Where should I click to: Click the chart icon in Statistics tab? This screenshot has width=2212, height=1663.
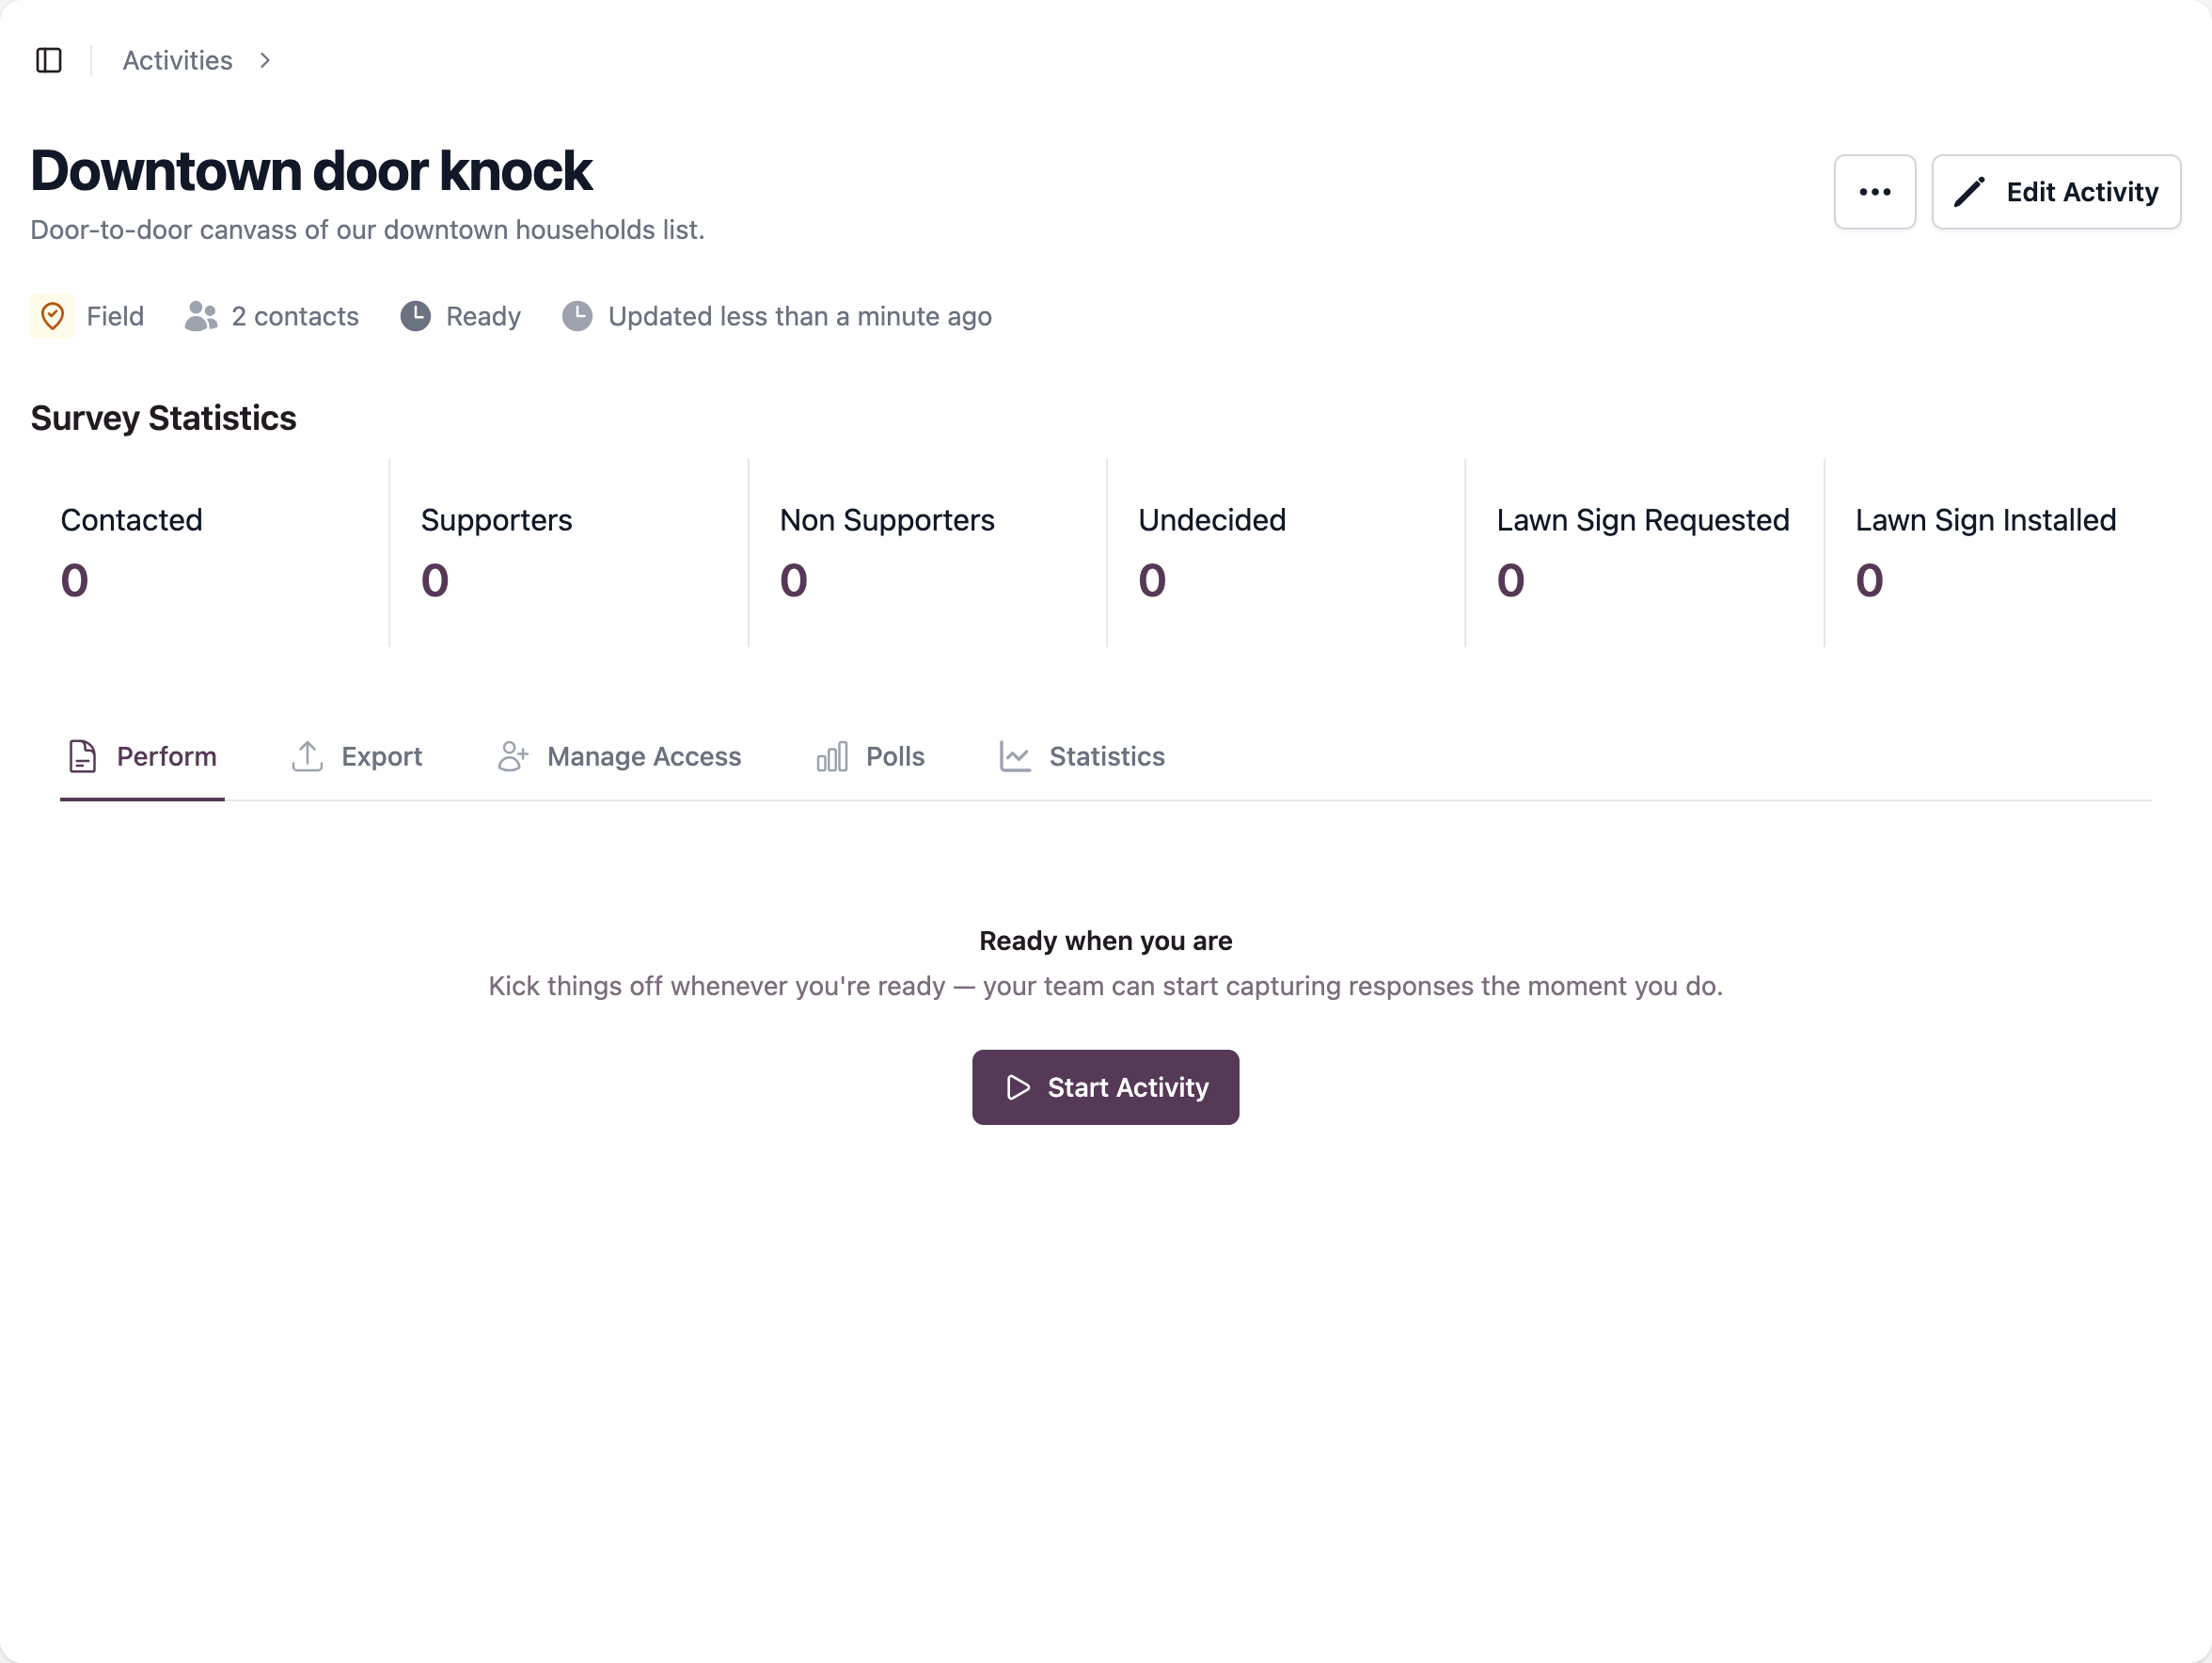point(1015,756)
